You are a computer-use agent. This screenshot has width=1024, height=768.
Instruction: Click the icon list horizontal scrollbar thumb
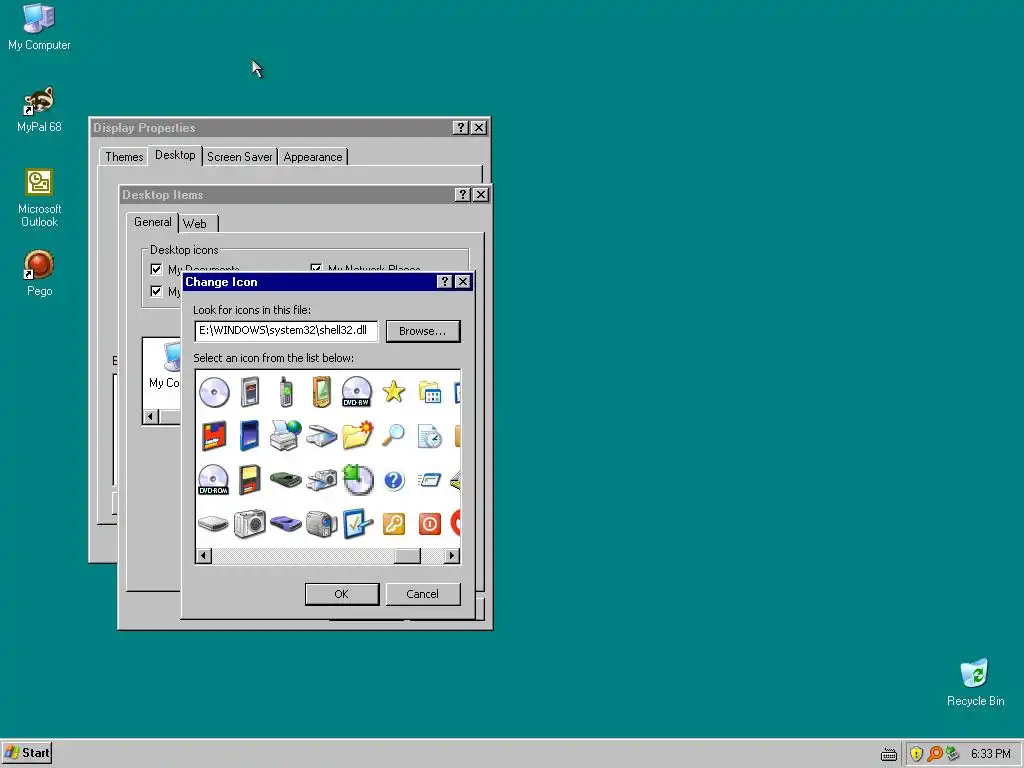tap(408, 556)
